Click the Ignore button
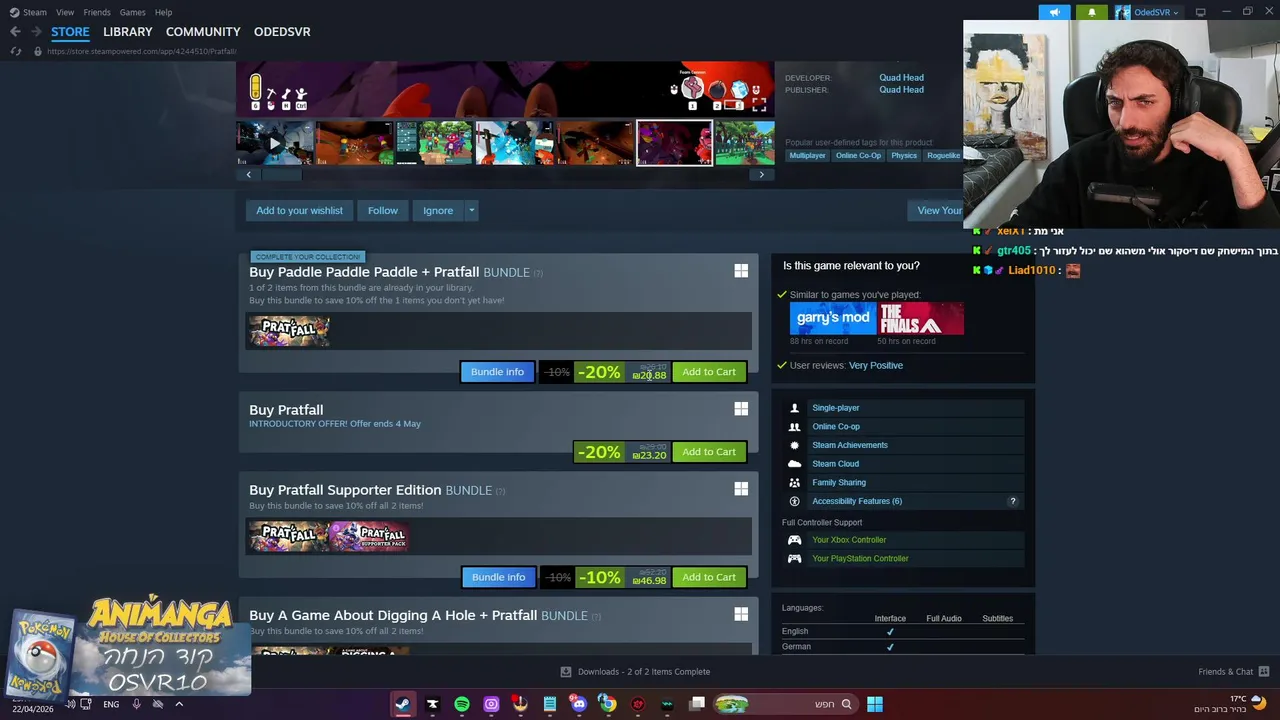Screen dimensions: 1280x720 [438, 210]
